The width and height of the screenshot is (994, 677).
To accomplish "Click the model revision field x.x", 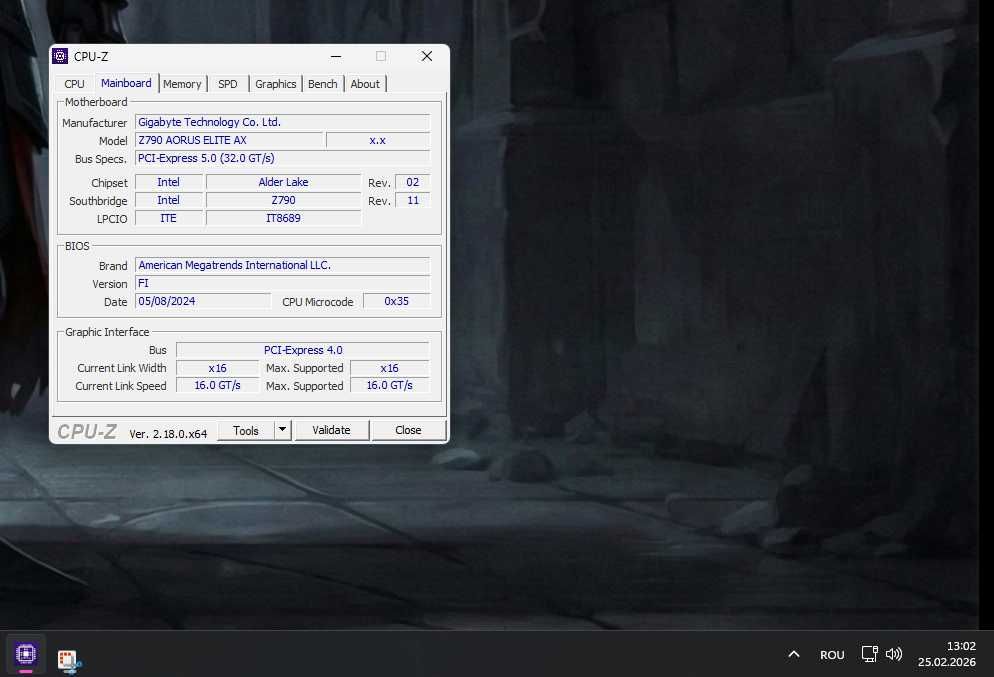I will click(x=378, y=140).
